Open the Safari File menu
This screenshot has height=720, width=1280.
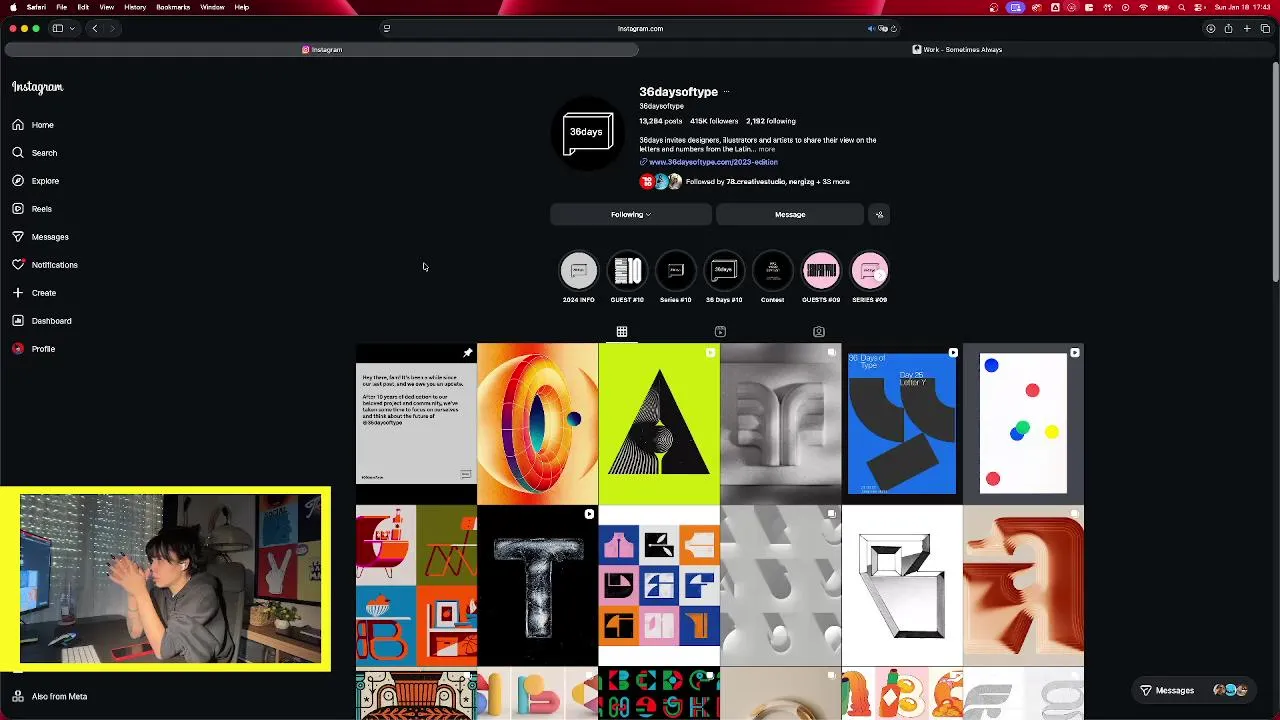coord(61,7)
